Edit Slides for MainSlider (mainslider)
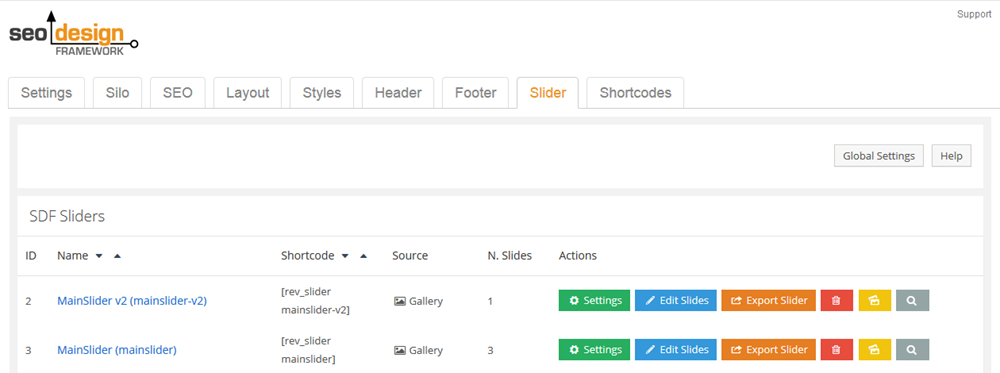The height and width of the screenshot is (373, 1000). pyautogui.click(x=675, y=349)
